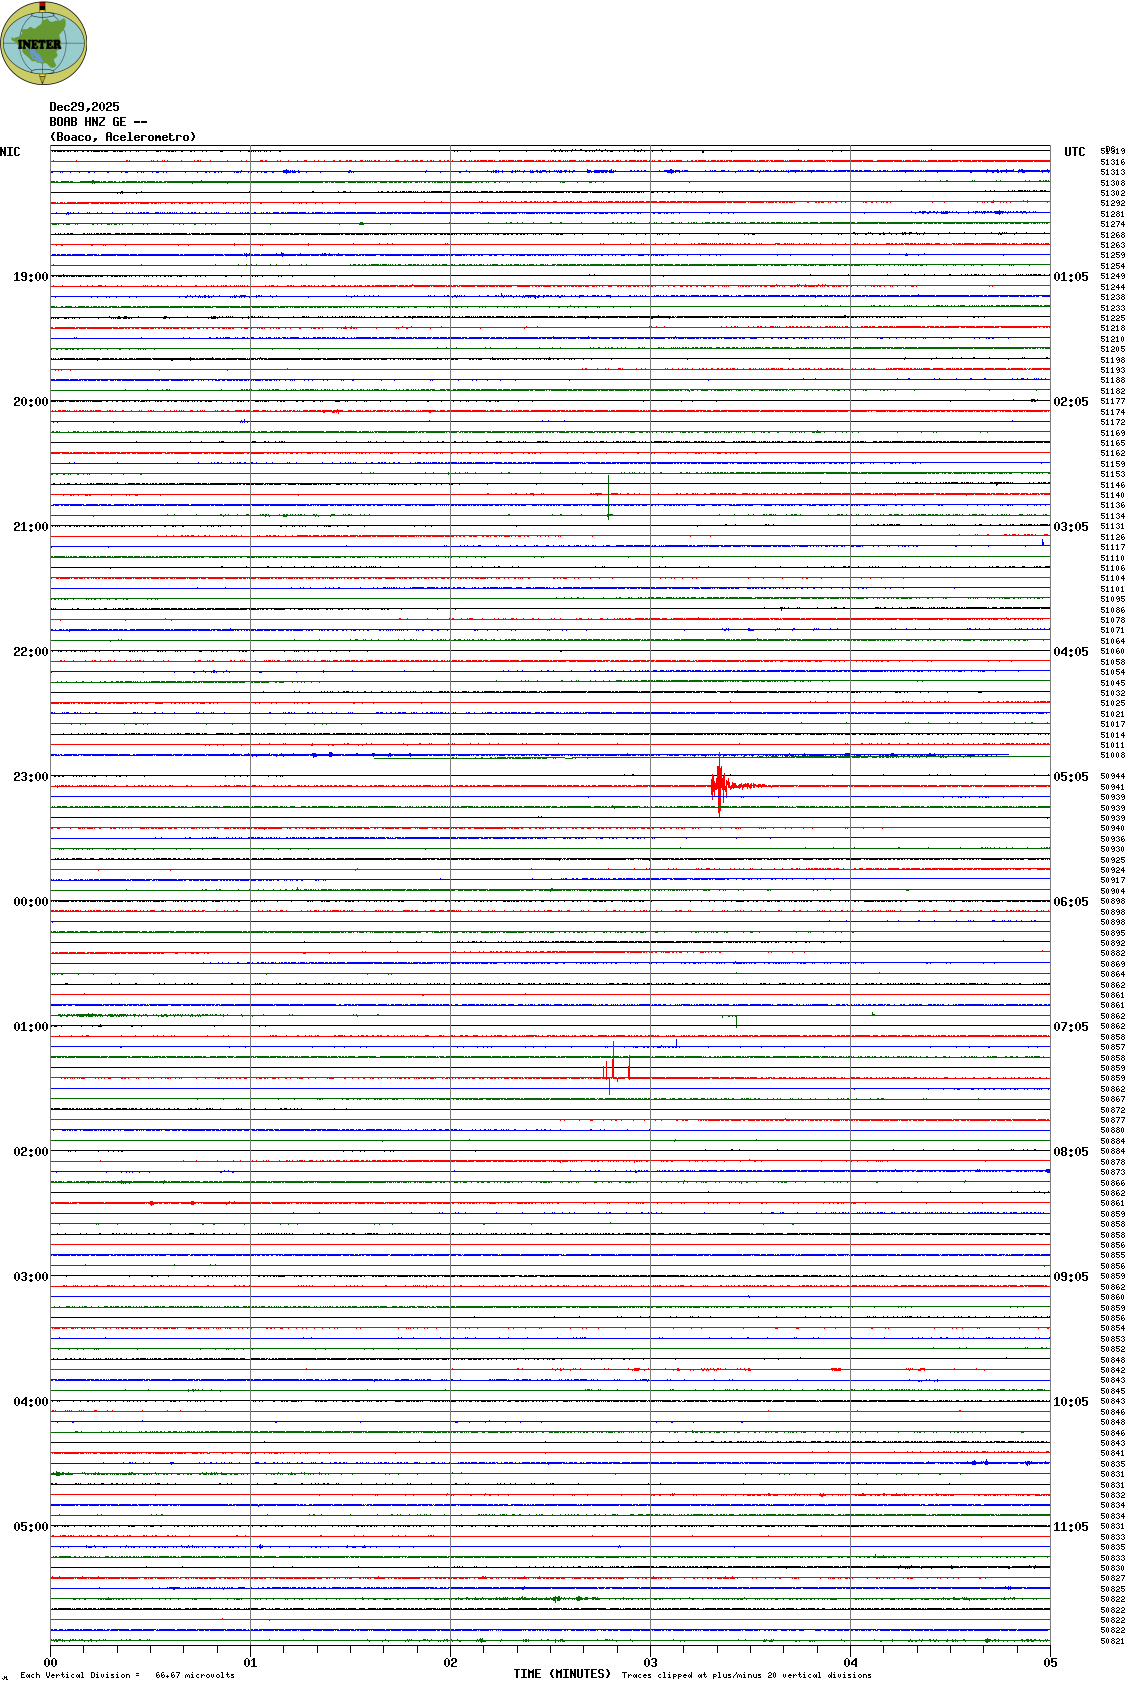This screenshot has height=1689, width=1130.
Task: Select the 05:05 UTC time marker
Action: pos(1070,777)
